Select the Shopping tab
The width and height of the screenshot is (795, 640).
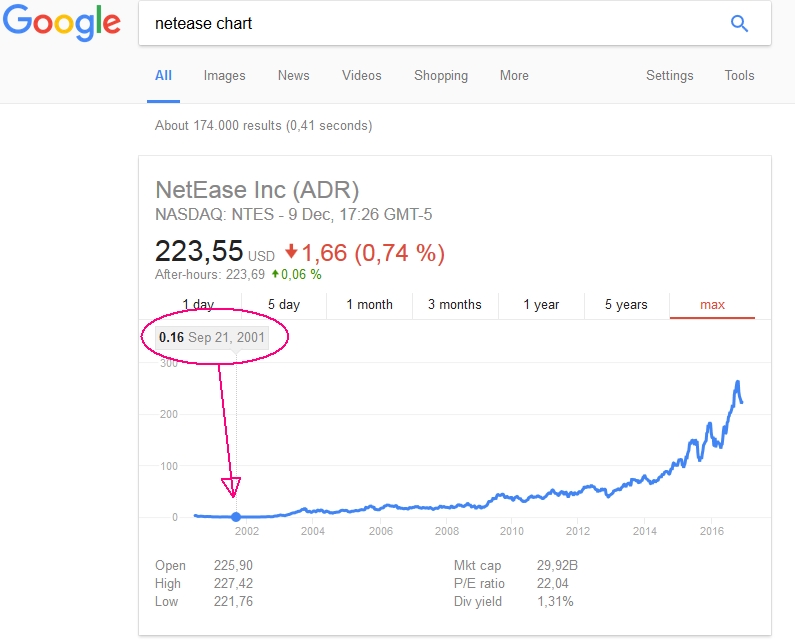pos(440,75)
